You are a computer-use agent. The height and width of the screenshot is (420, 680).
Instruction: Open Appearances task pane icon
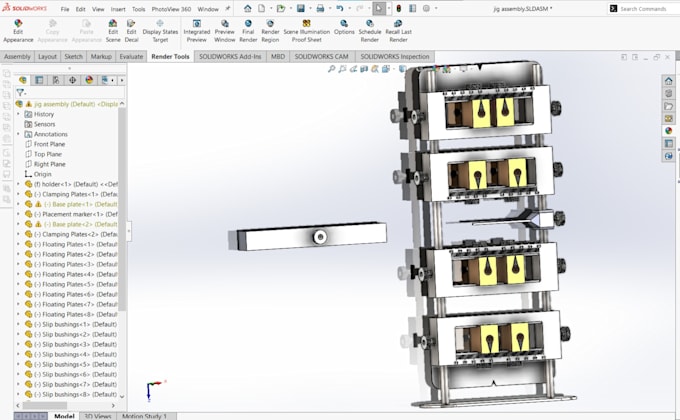click(x=668, y=131)
